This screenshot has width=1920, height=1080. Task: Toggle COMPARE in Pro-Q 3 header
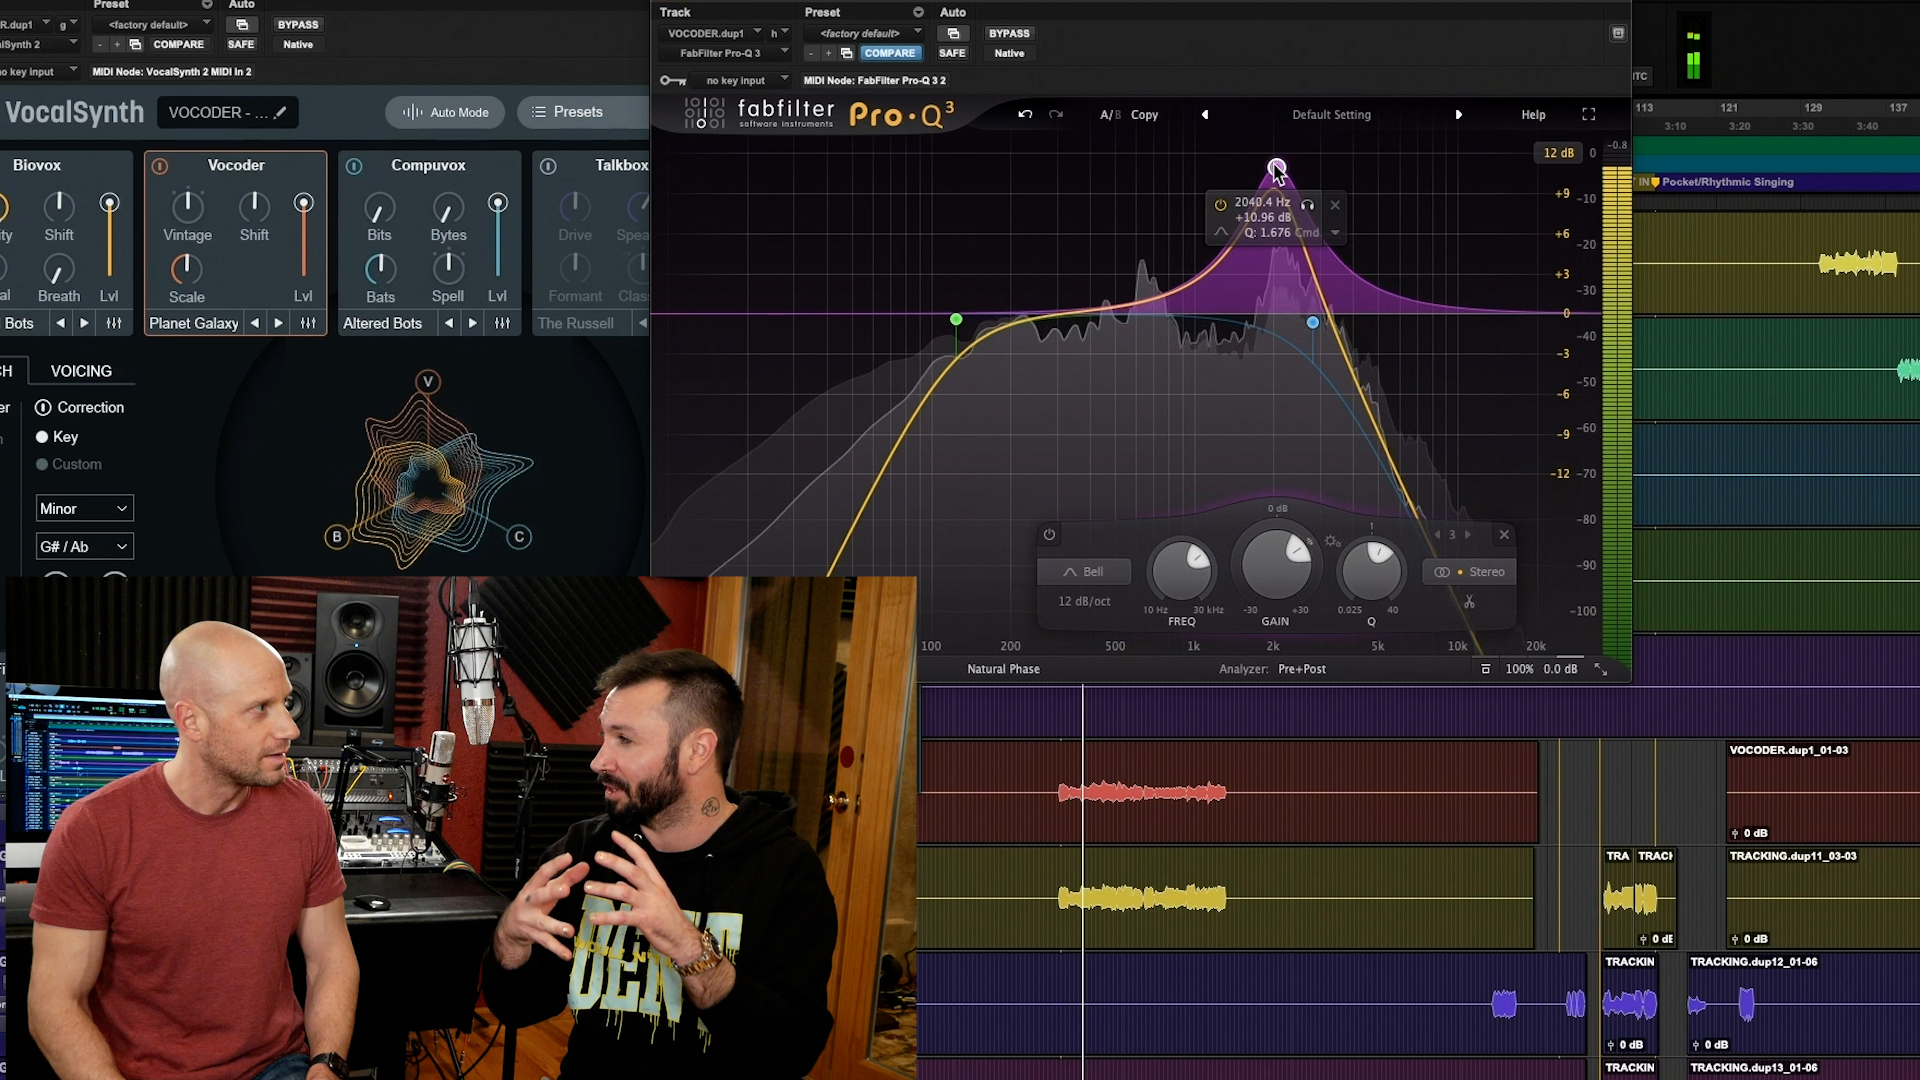coord(889,53)
